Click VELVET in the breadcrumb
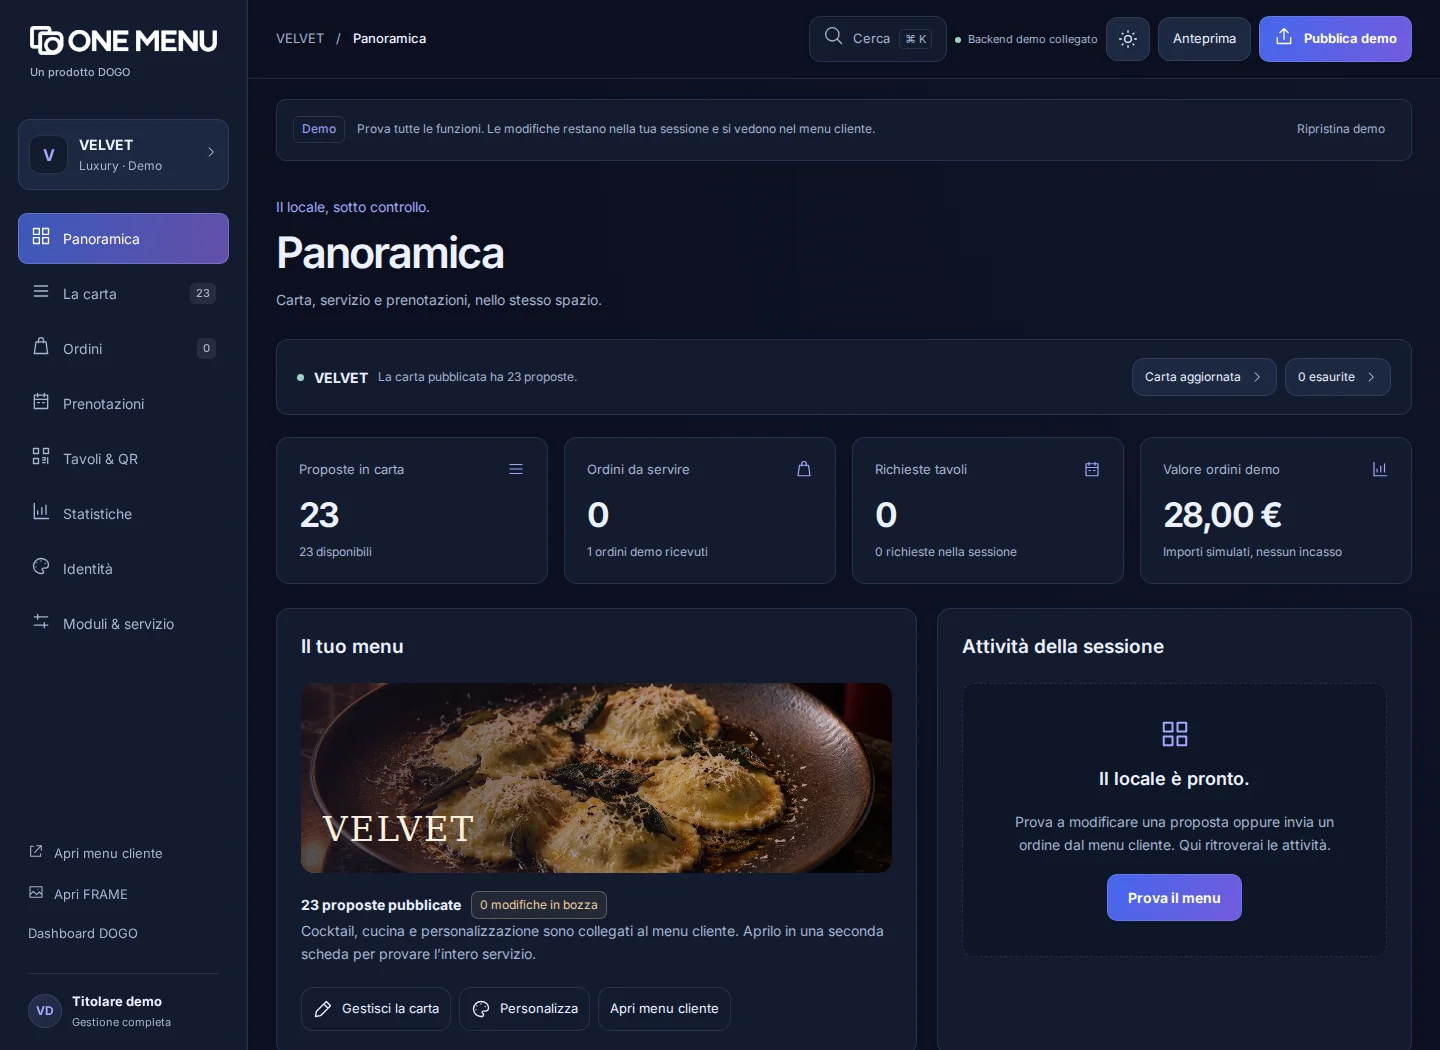This screenshot has width=1440, height=1050. tap(300, 38)
